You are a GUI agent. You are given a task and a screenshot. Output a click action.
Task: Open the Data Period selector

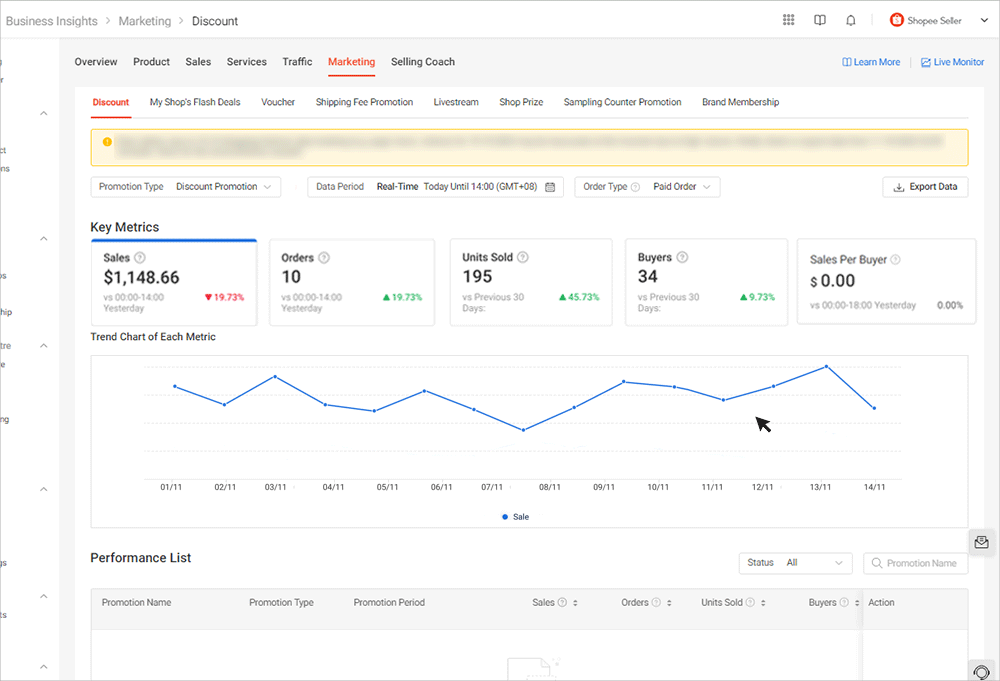click(x=436, y=187)
